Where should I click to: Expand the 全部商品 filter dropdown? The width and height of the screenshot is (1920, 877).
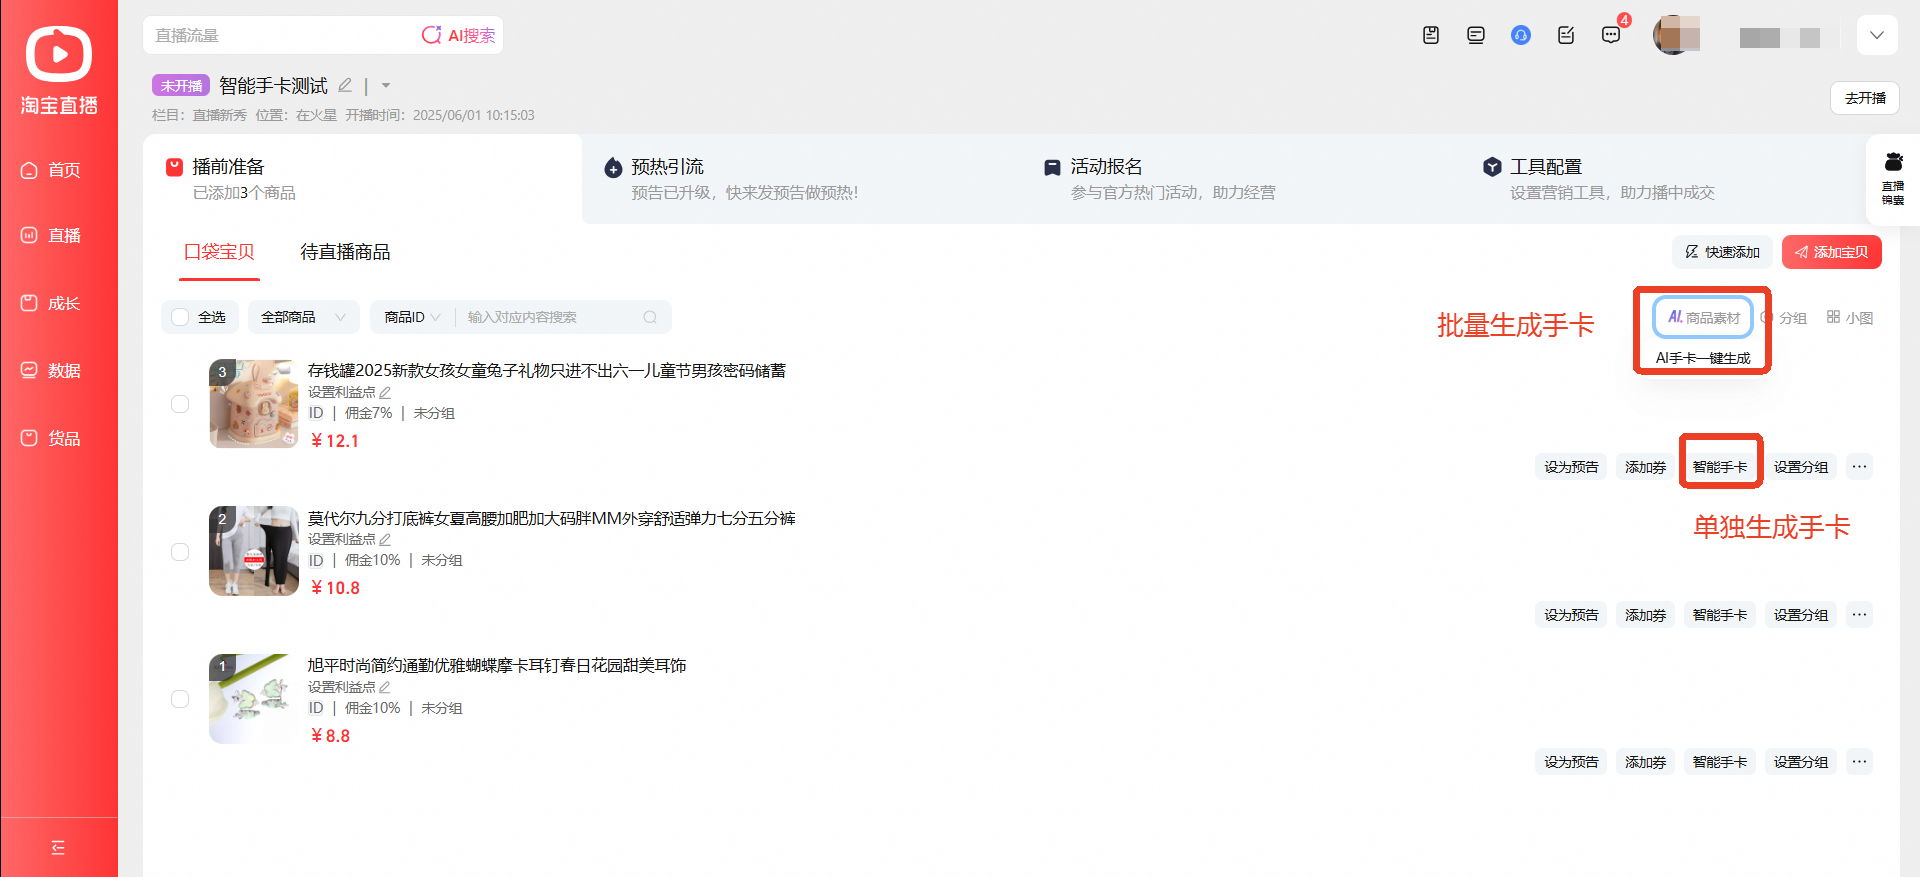point(304,317)
